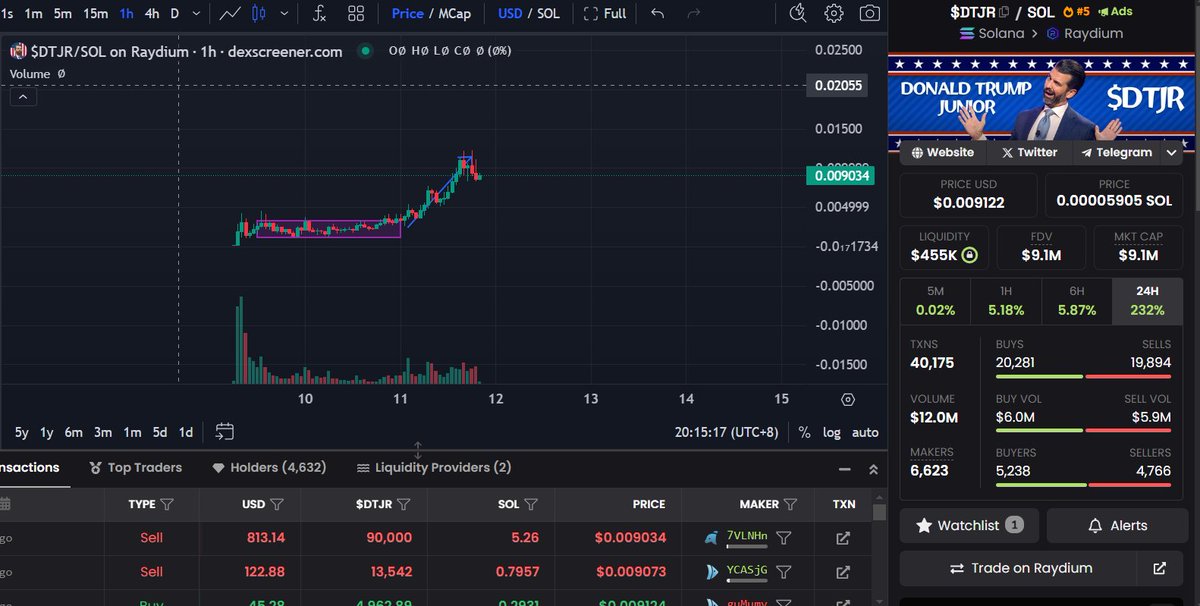Open transaction link for 122.88 sell
Image resolution: width=1200 pixels, height=606 pixels.
pyautogui.click(x=843, y=571)
